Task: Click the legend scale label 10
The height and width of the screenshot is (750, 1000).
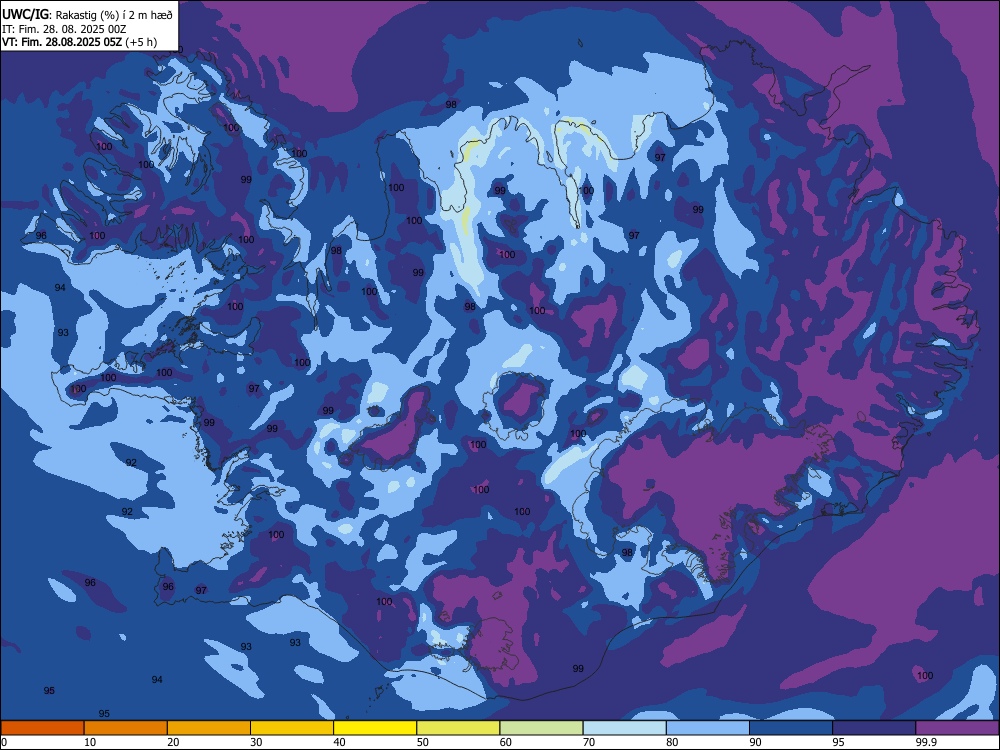Action: (90, 742)
